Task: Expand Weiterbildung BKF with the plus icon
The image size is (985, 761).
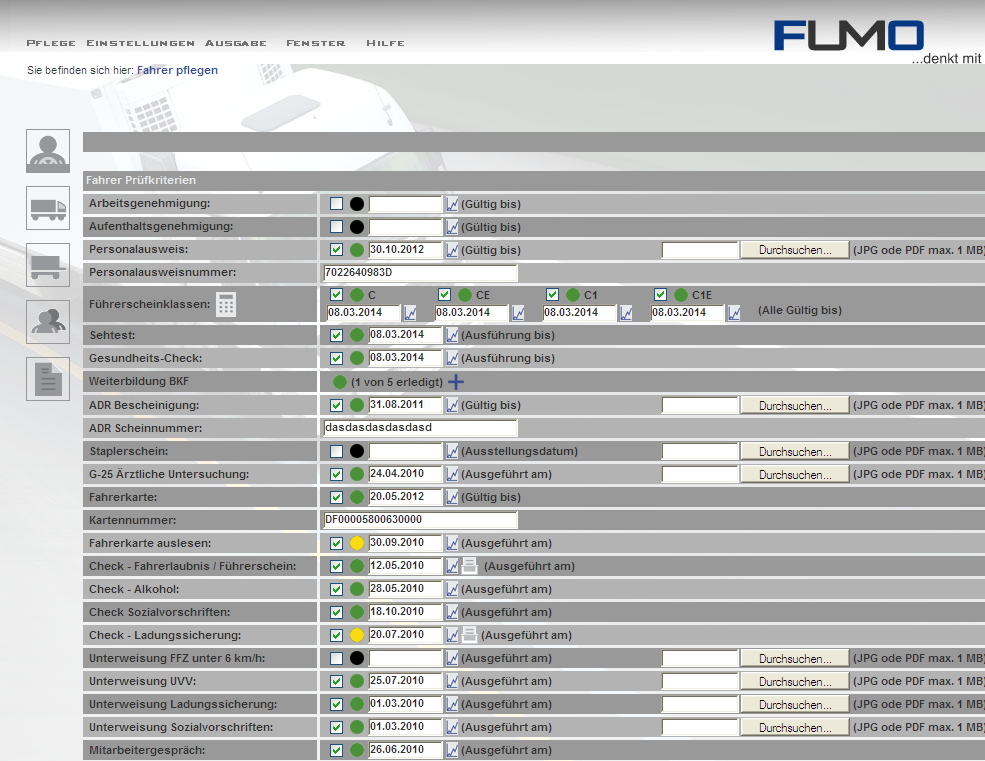Action: (456, 382)
